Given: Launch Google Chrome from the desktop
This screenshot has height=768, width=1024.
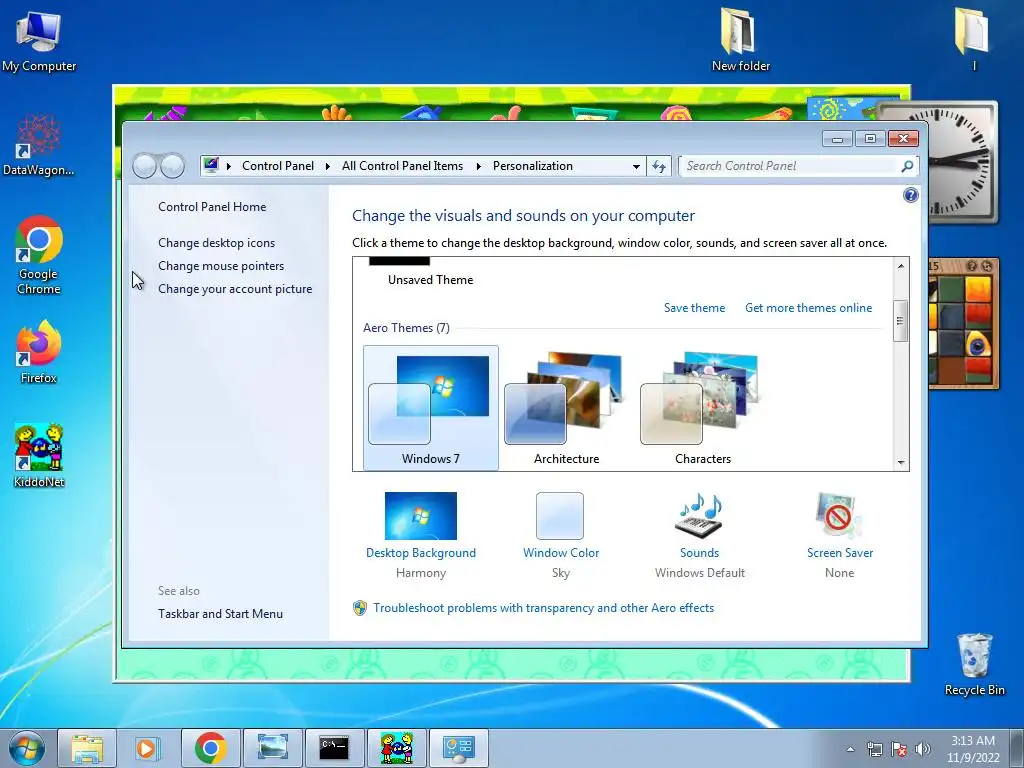Looking at the screenshot, I should click(x=39, y=255).
